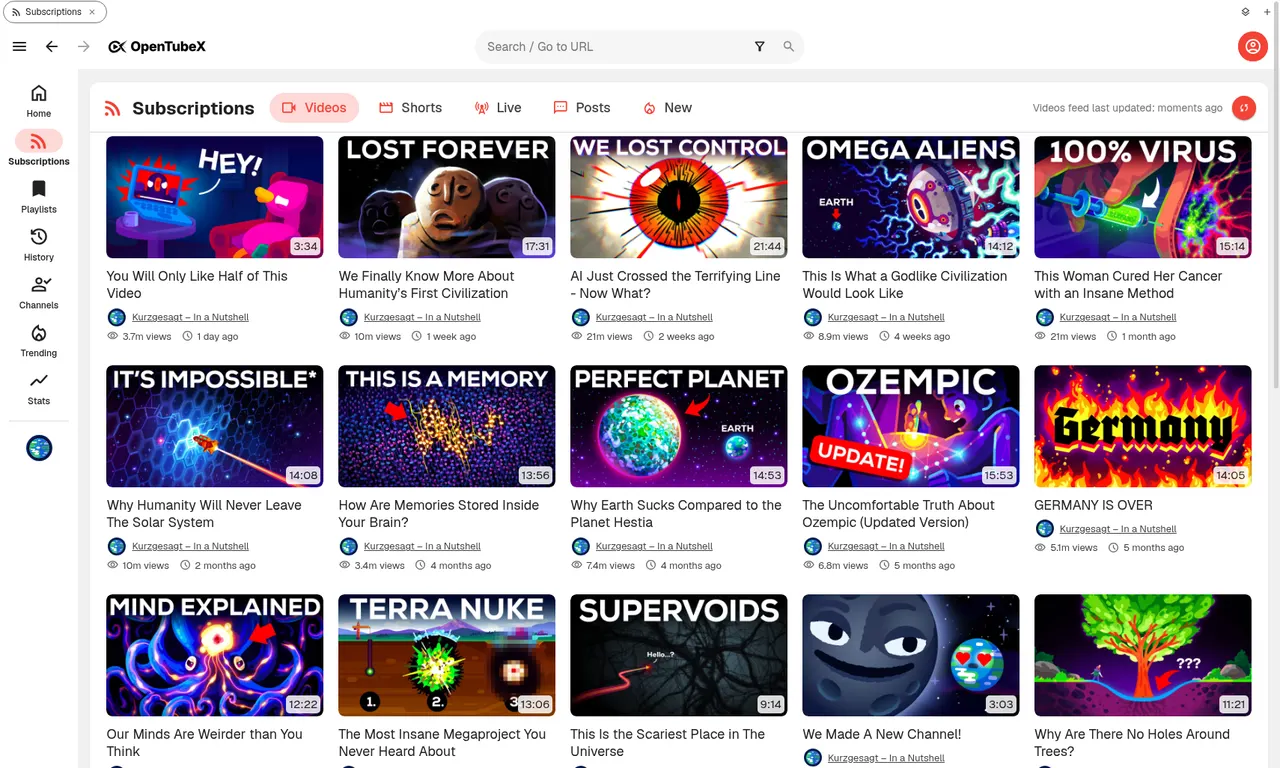Viewport: 1280px width, 768px height.
Task: Switch to the New tab
Action: [667, 108]
